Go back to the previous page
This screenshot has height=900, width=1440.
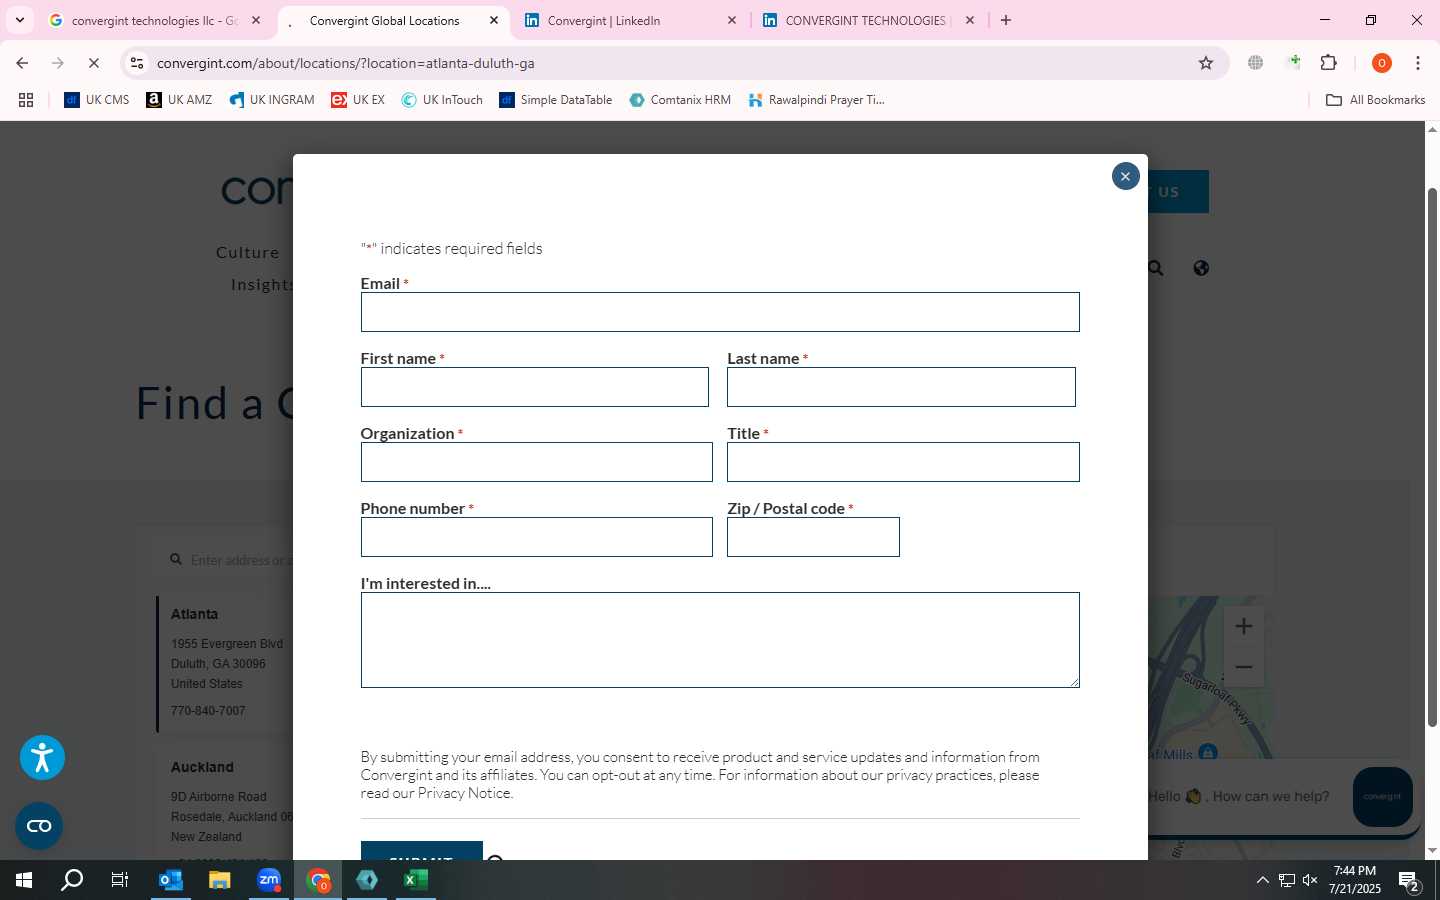[22, 63]
